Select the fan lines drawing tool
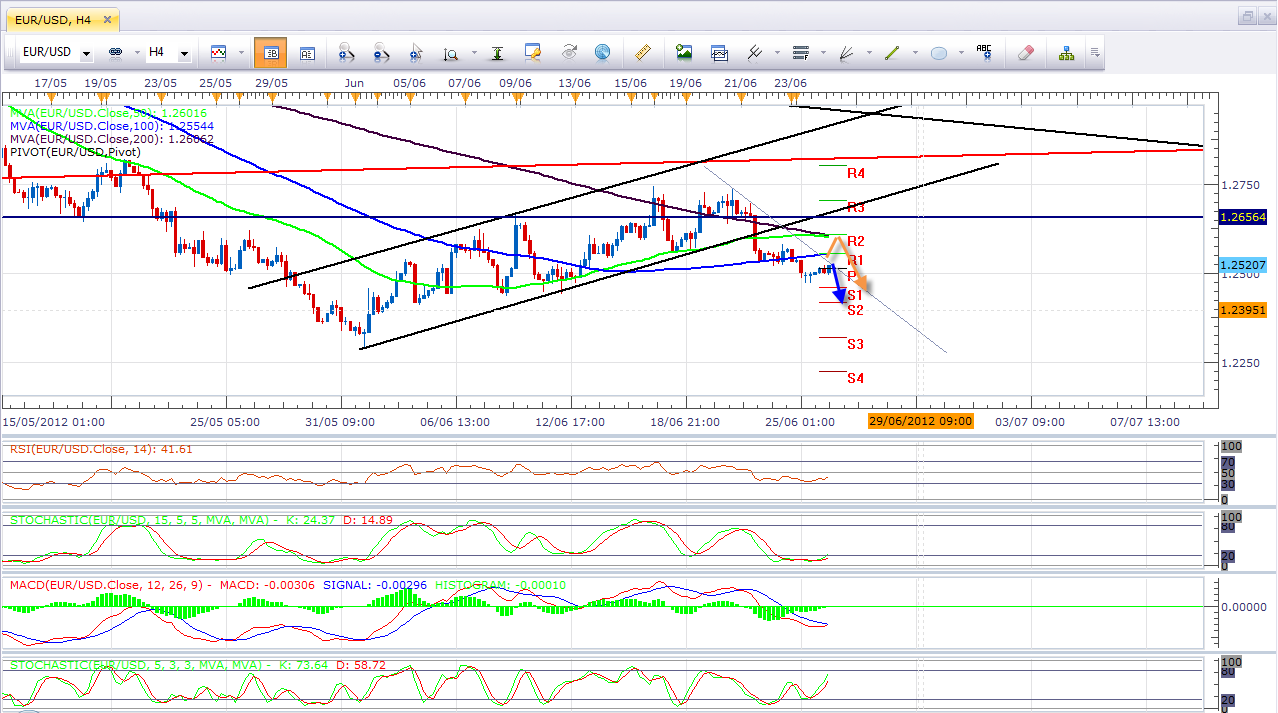Screen dimensions: 1278x713 [x=847, y=52]
